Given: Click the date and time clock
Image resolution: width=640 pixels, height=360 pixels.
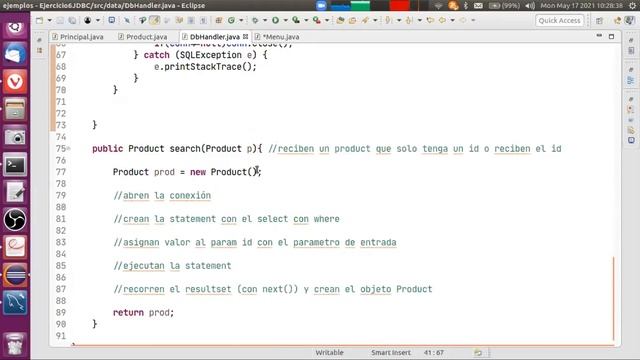Looking at the screenshot, I should coord(582,6).
